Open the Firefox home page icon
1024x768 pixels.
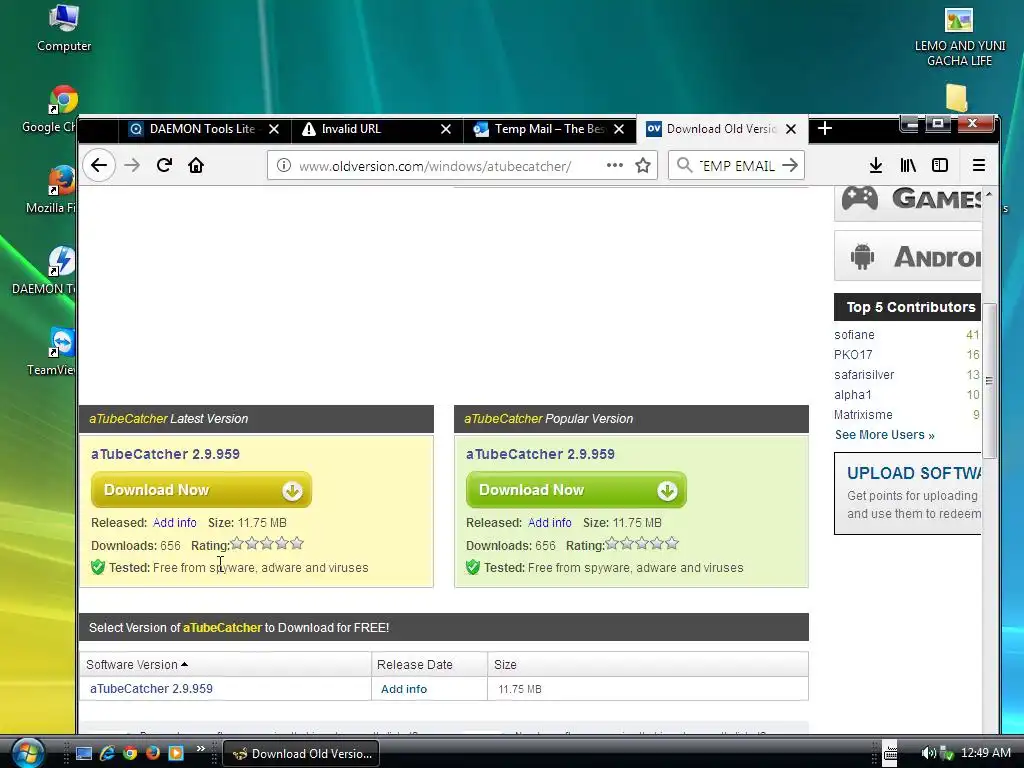[x=196, y=165]
